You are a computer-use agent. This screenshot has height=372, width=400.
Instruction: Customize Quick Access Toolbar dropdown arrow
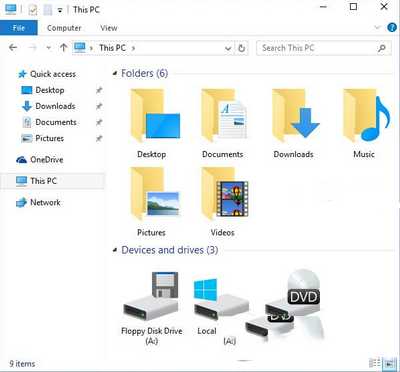60,11
